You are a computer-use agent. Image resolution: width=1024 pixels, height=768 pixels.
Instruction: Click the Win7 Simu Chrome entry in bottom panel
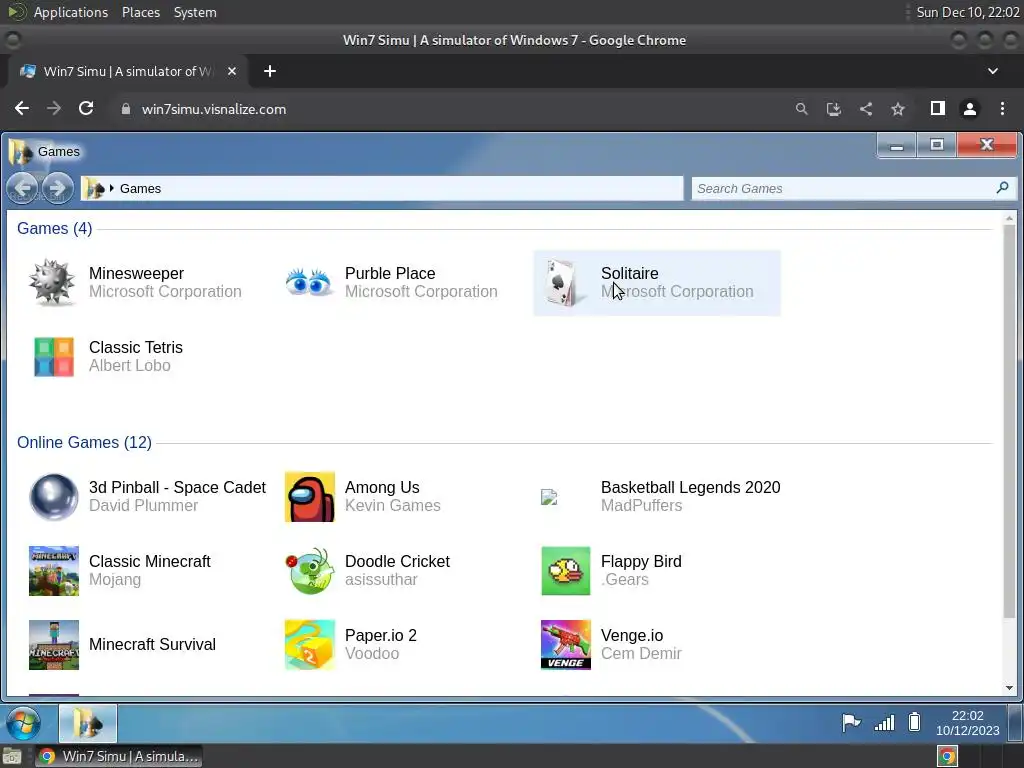pos(118,756)
